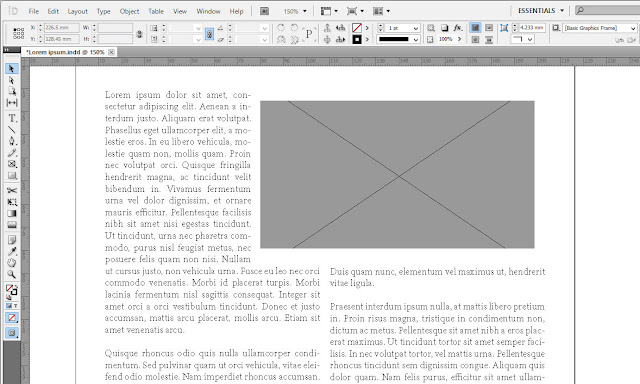Open the ESSENTIALS workspace dropdown

tap(541, 11)
